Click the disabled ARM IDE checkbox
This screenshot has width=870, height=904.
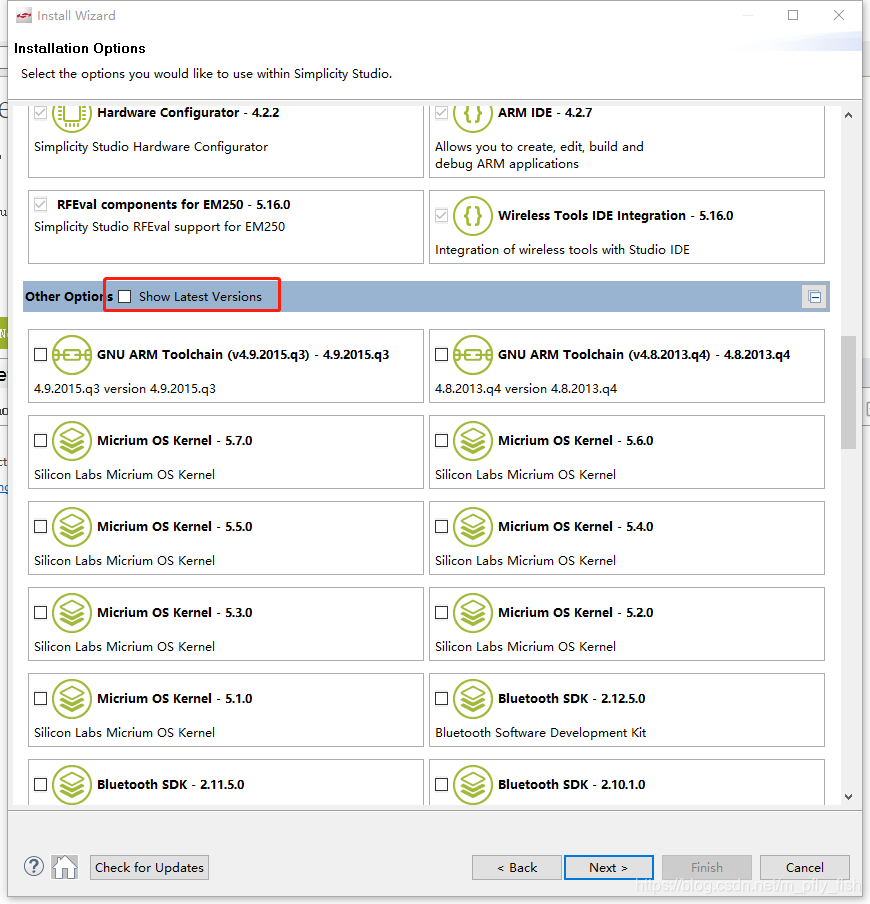click(x=442, y=112)
